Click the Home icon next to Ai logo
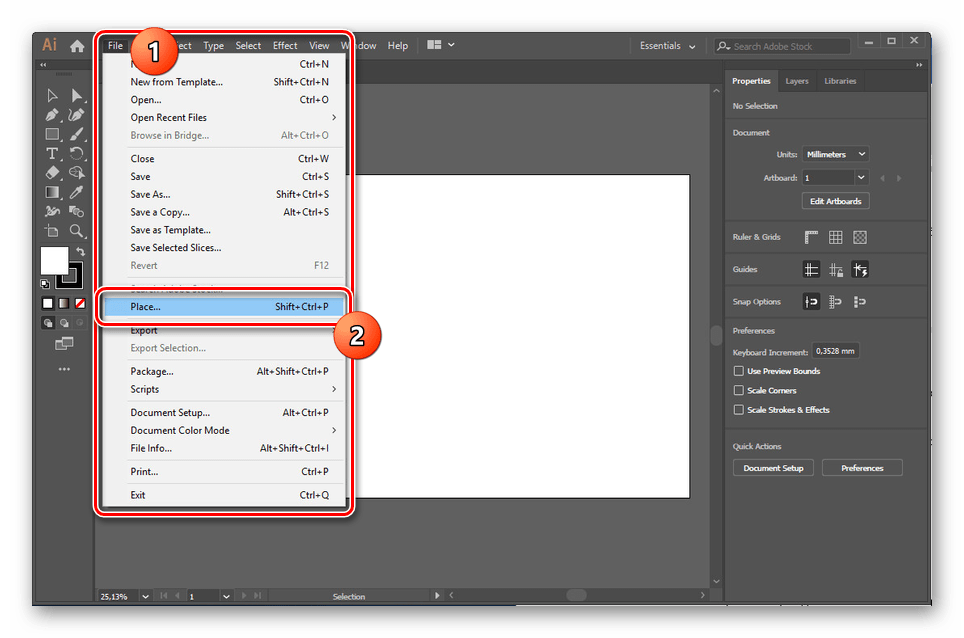The image size is (964, 638). point(77,46)
